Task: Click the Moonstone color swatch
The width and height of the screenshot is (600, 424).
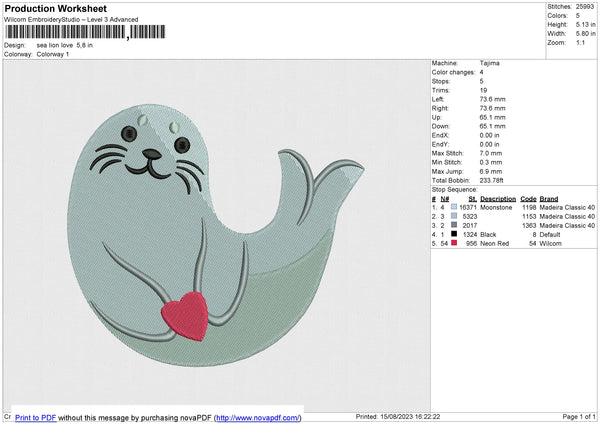Action: pos(454,207)
